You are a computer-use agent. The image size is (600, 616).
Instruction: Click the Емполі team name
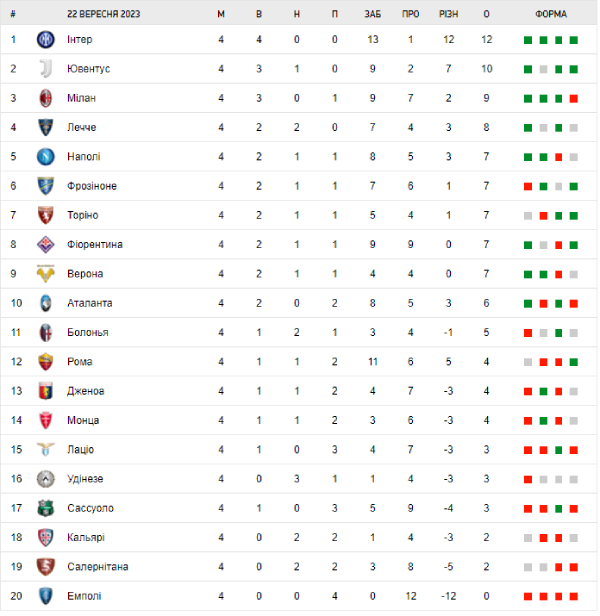83,596
